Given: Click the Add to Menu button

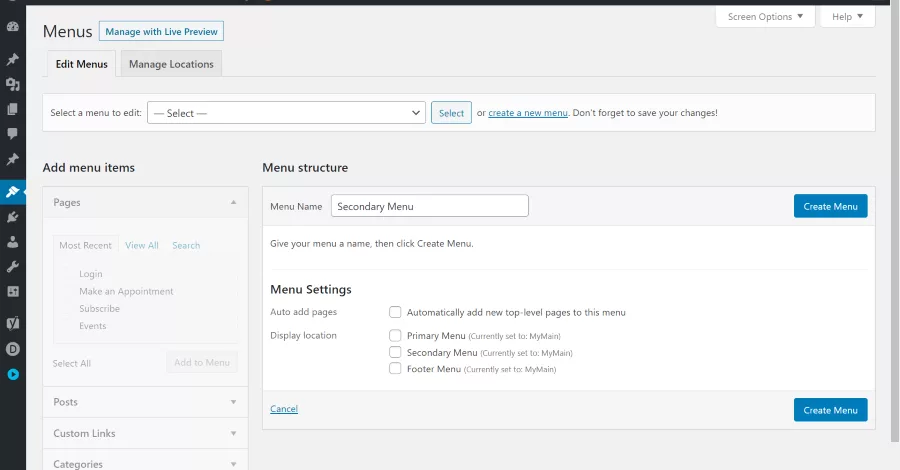Looking at the screenshot, I should (x=202, y=363).
